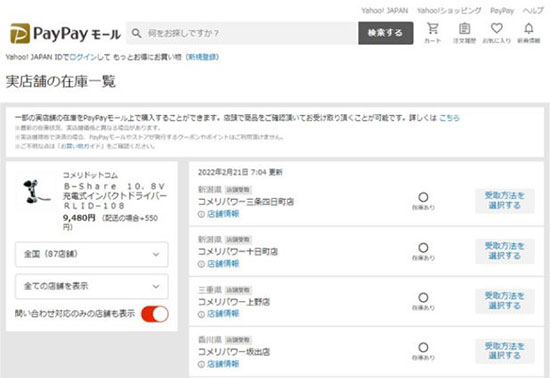Click the search magnifier icon

136,33
